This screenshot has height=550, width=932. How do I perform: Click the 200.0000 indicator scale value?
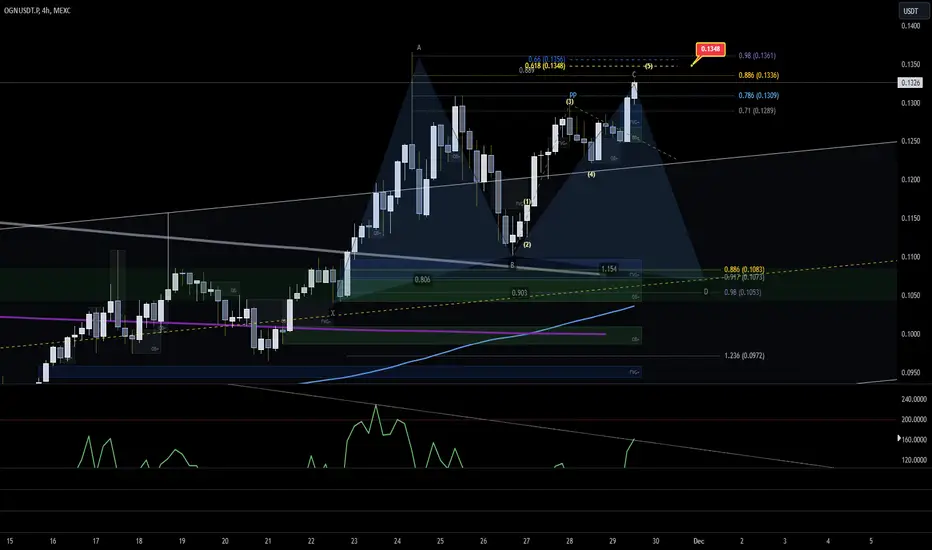pos(914,419)
